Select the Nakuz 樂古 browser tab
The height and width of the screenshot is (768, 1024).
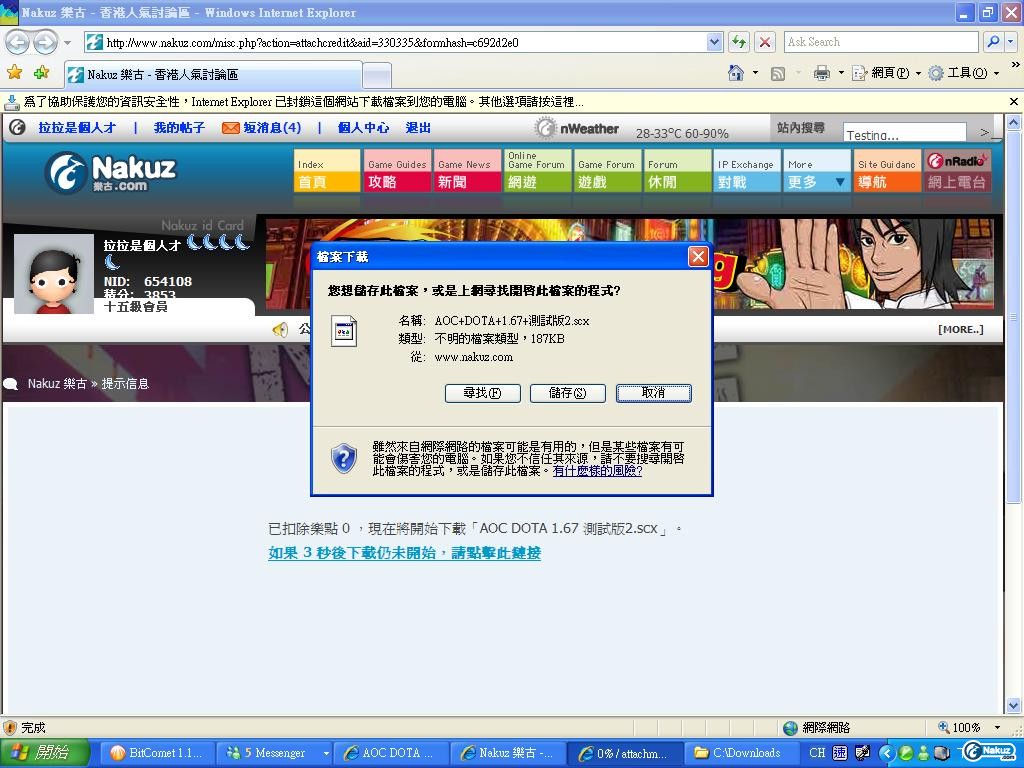[x=213, y=74]
